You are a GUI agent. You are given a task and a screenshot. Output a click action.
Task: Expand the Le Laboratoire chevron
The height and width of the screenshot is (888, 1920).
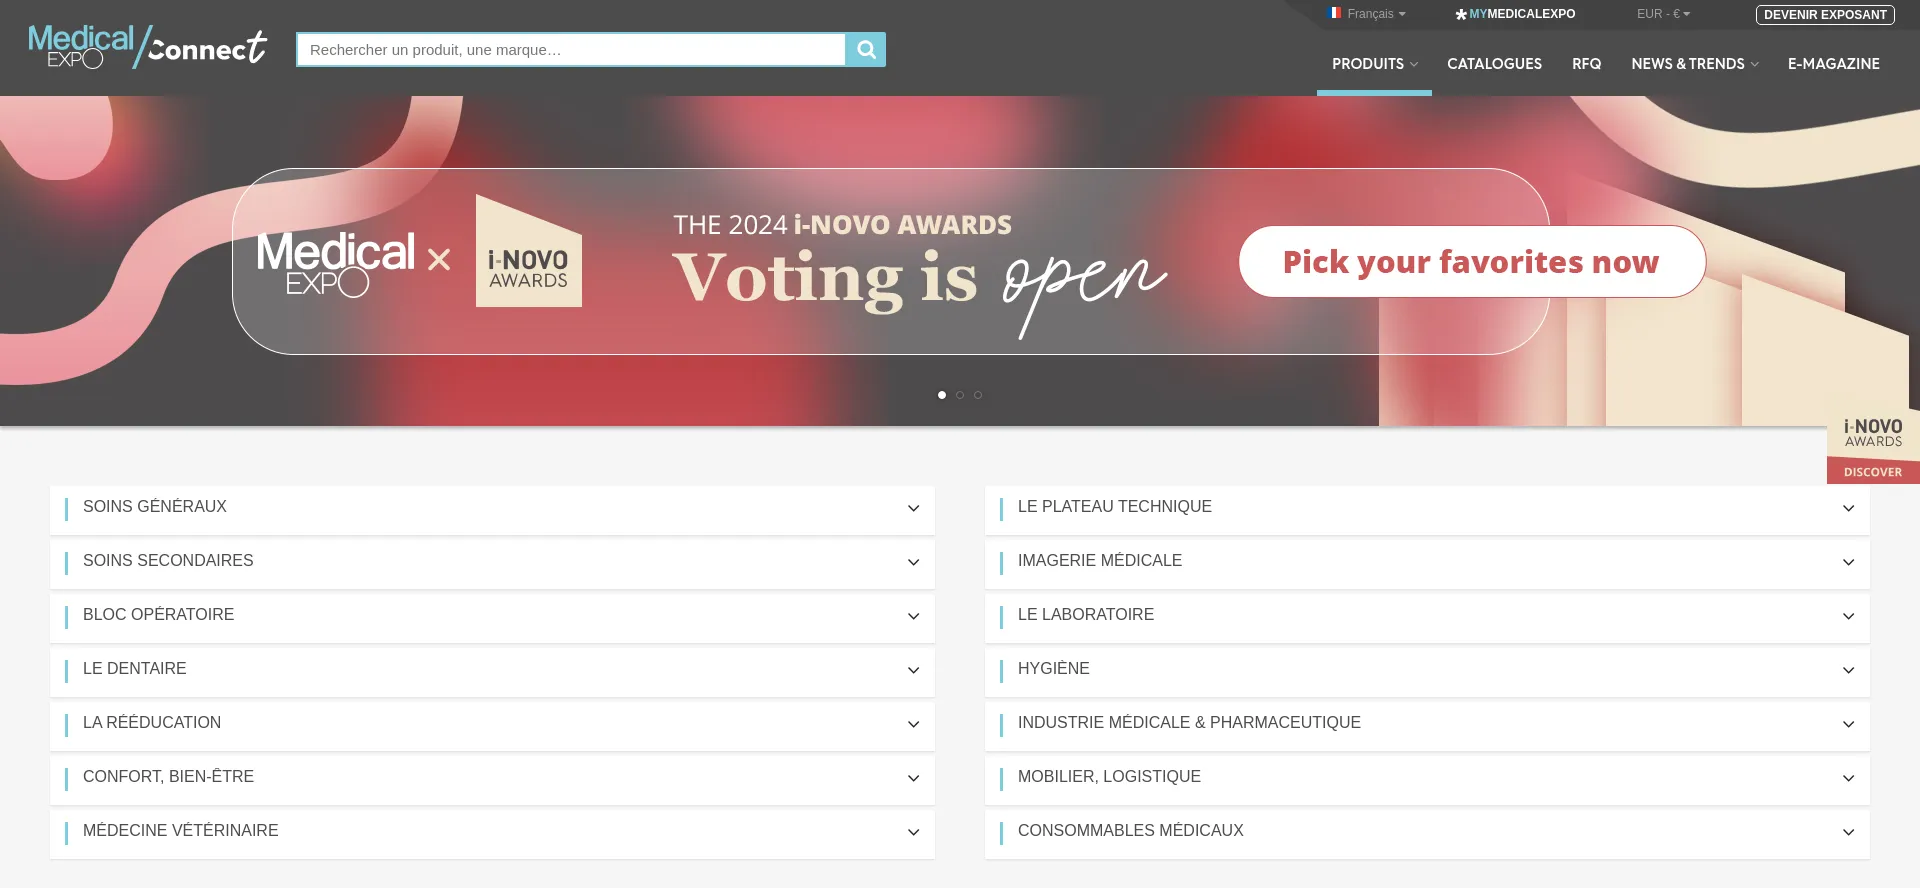coord(1848,616)
